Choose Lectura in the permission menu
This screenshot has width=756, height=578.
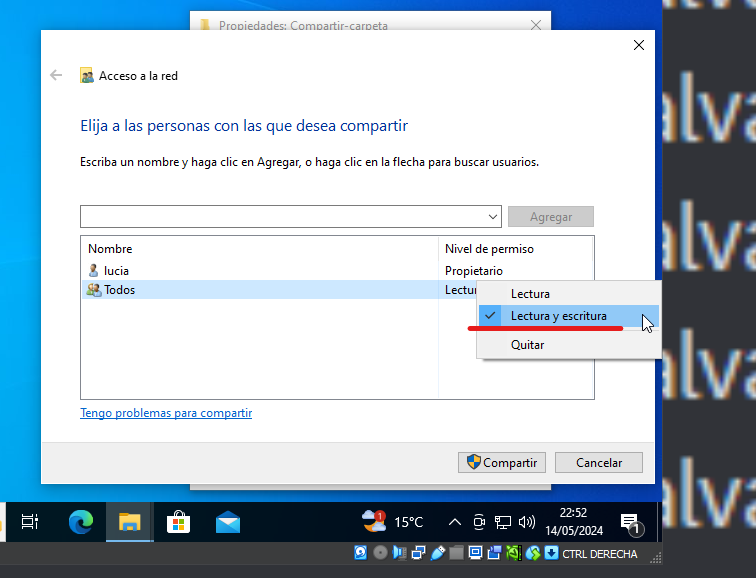tap(569, 294)
